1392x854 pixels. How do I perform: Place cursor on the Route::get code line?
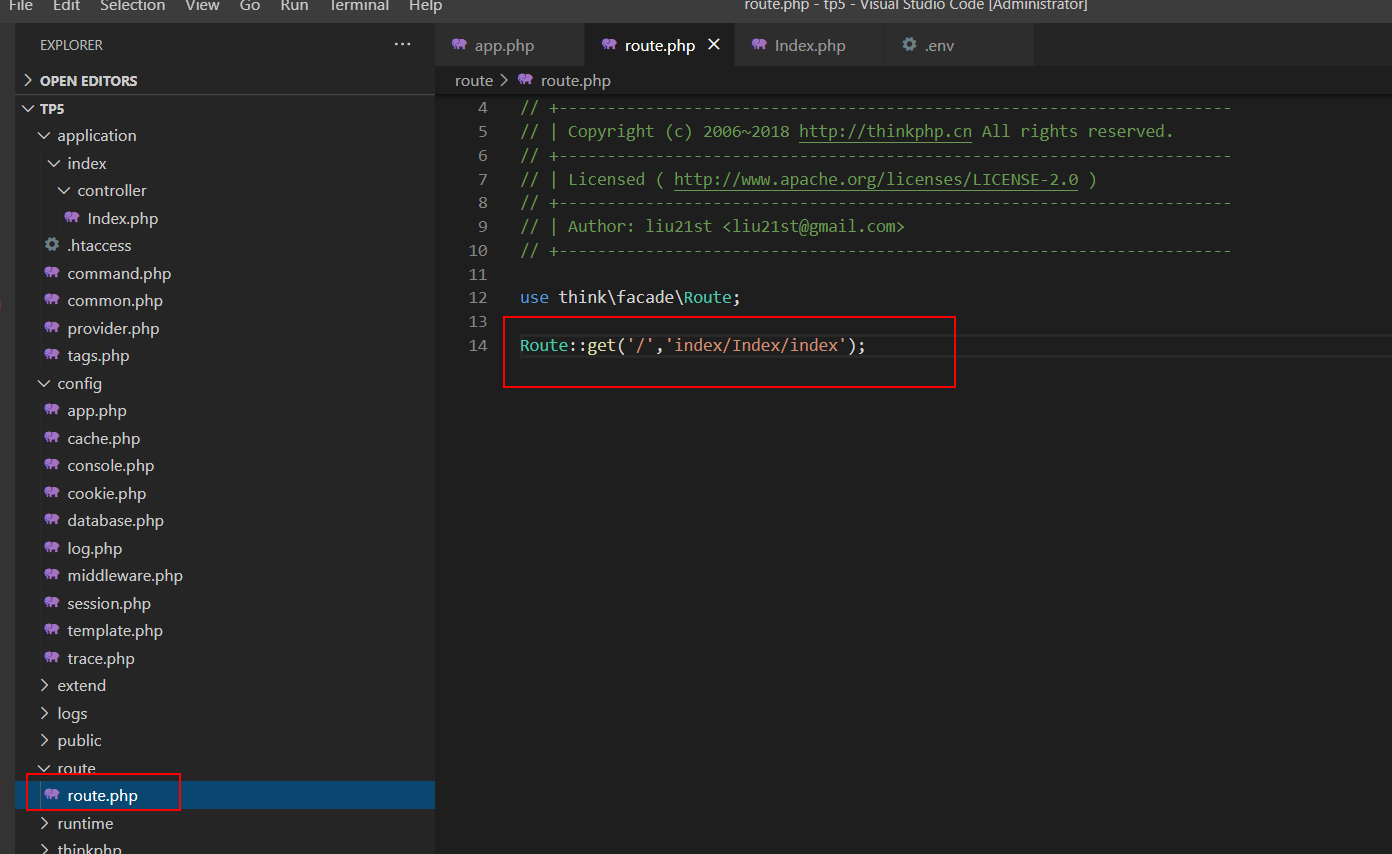pos(692,345)
